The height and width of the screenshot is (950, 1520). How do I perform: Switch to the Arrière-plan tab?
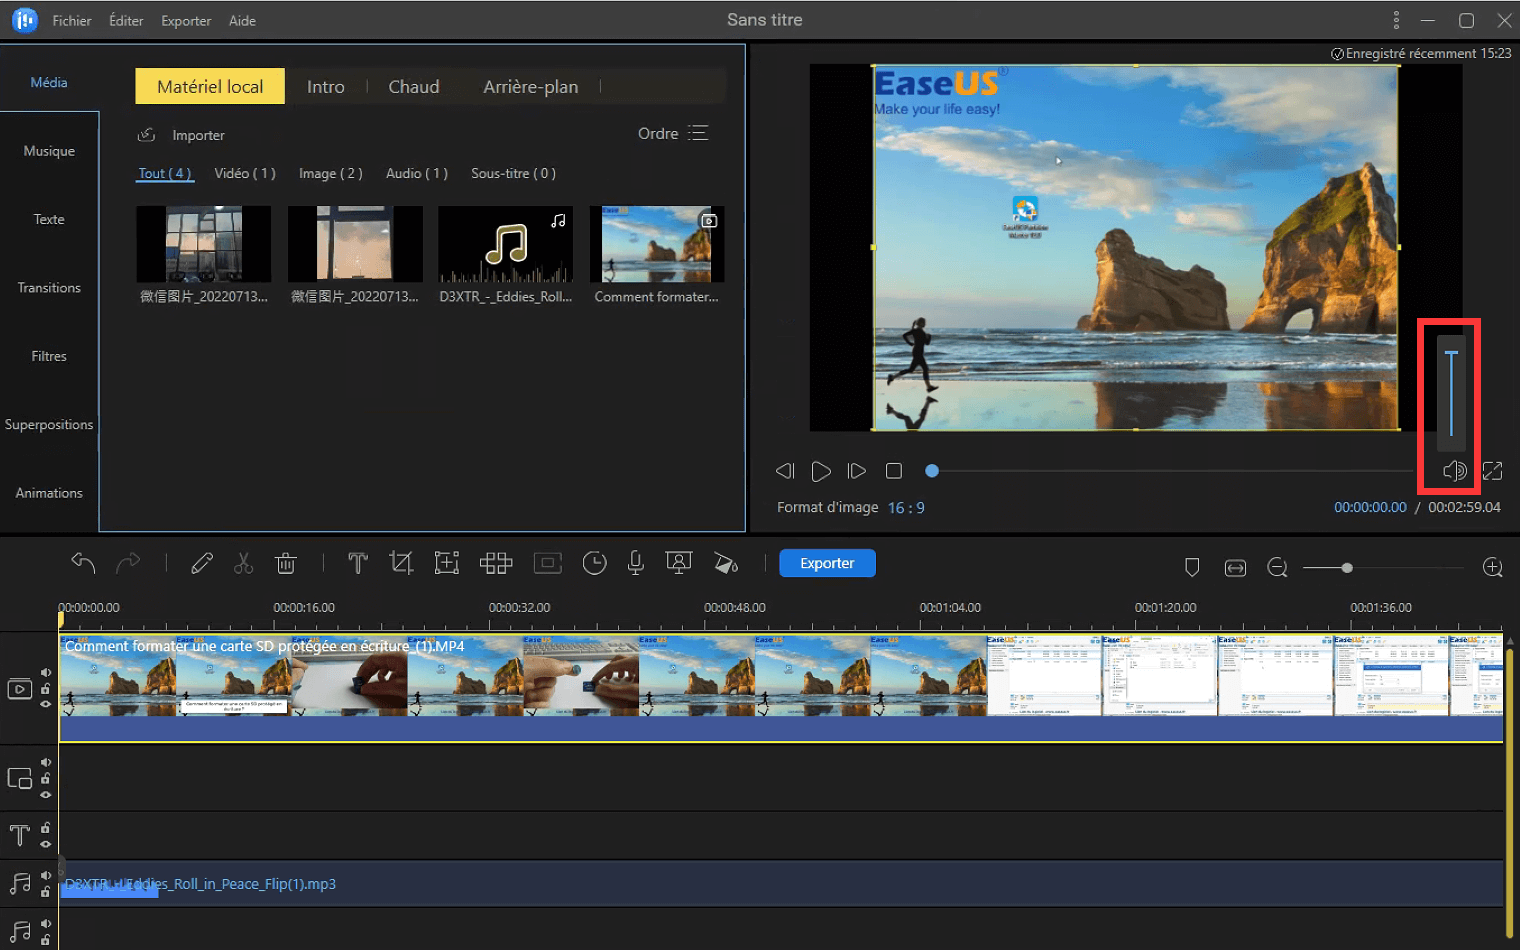pos(531,86)
